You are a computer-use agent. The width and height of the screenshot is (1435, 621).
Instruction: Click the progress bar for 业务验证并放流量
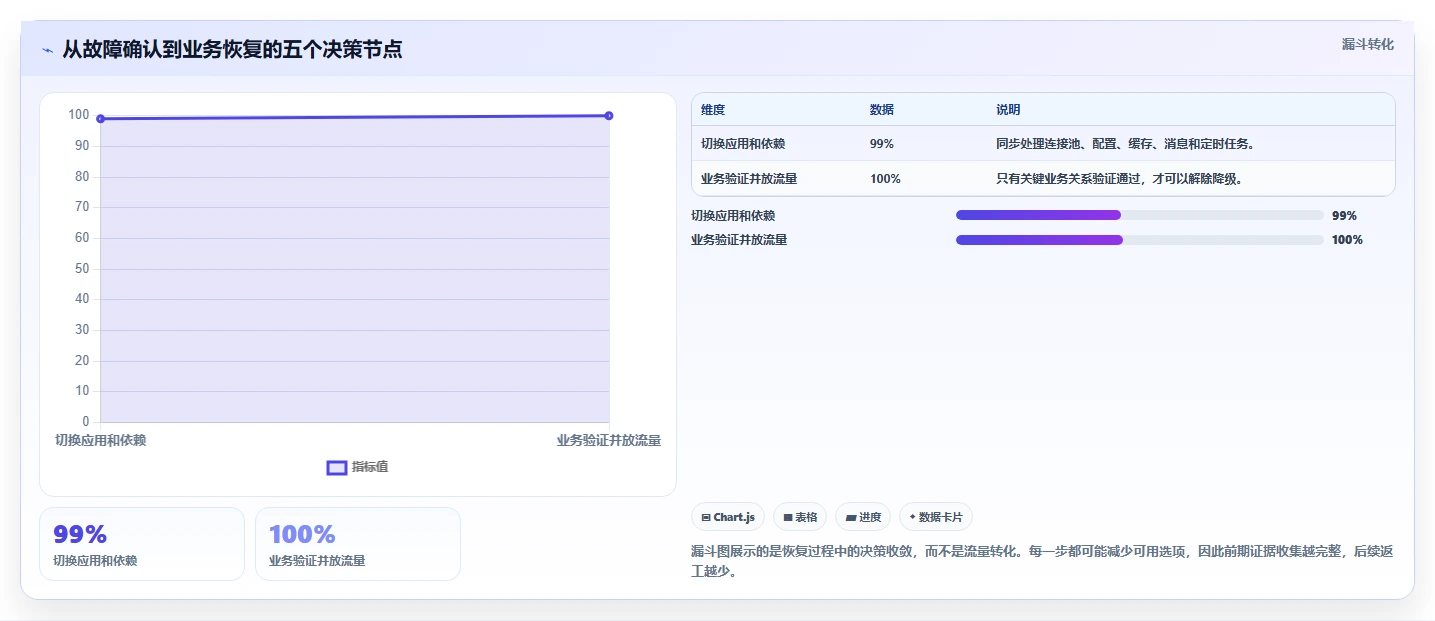1140,240
